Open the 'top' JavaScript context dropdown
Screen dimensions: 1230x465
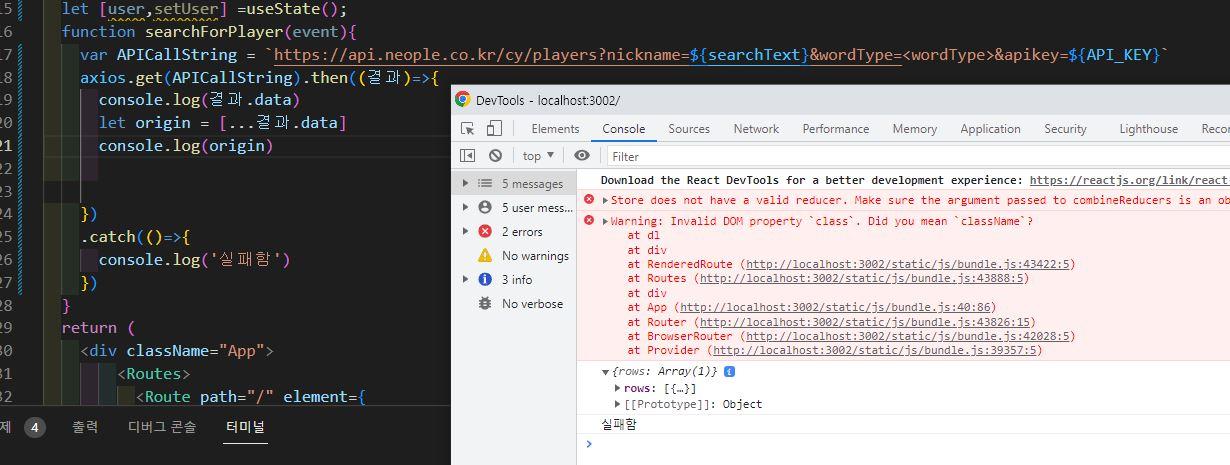coord(538,156)
